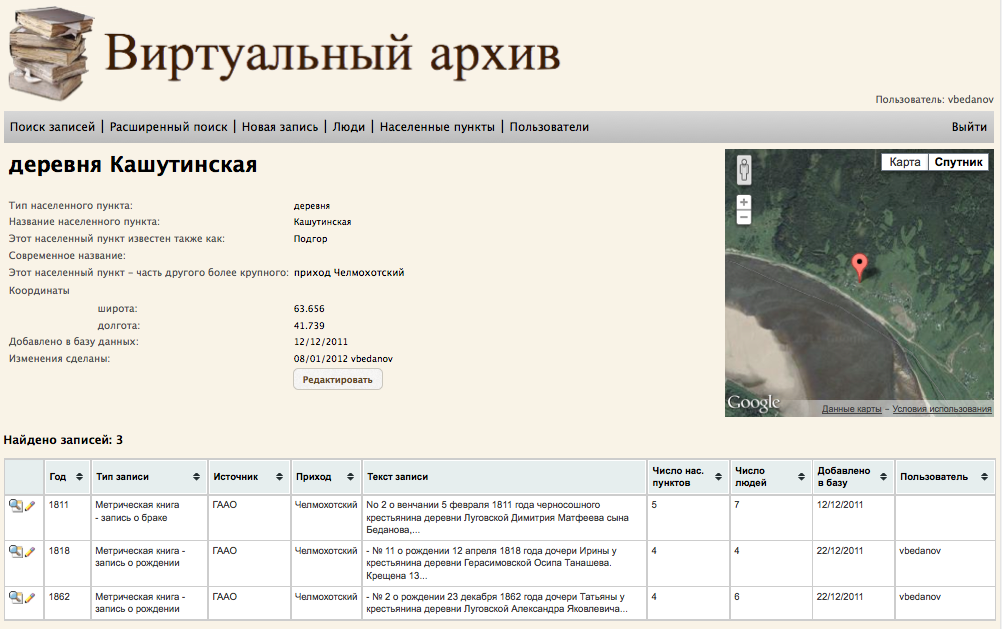Click the Google logo on the map
This screenshot has height=629, width=1002.
753,403
